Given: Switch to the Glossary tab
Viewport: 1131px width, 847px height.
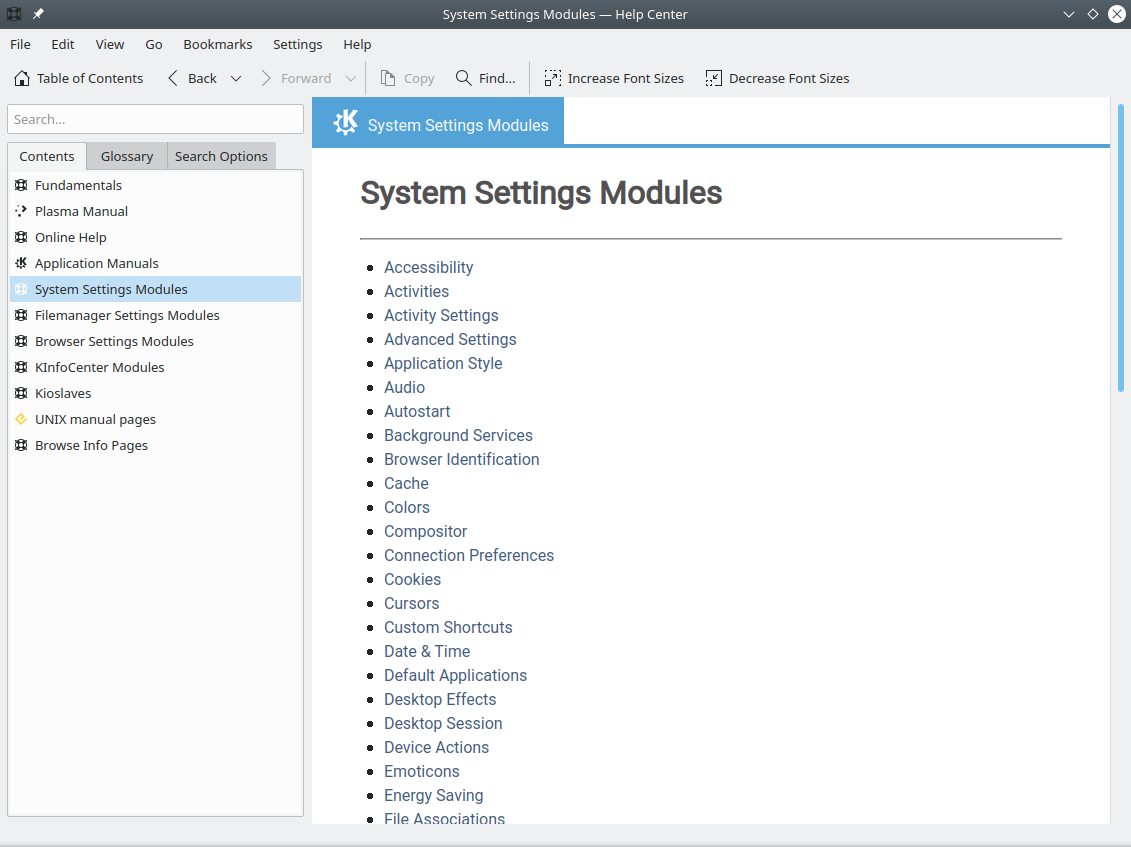Looking at the screenshot, I should point(127,156).
